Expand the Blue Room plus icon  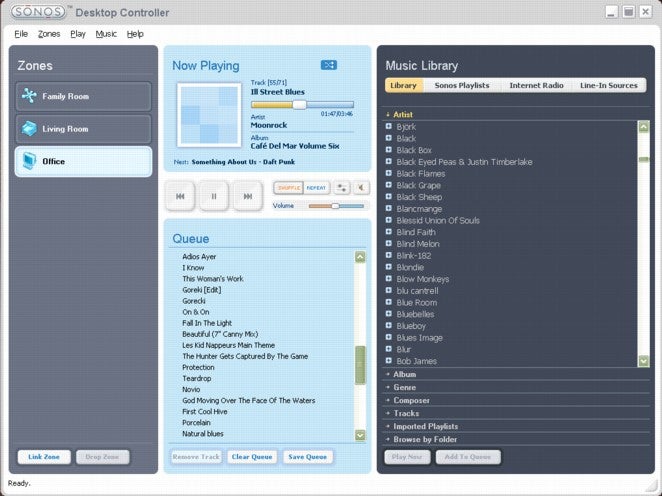(389, 302)
